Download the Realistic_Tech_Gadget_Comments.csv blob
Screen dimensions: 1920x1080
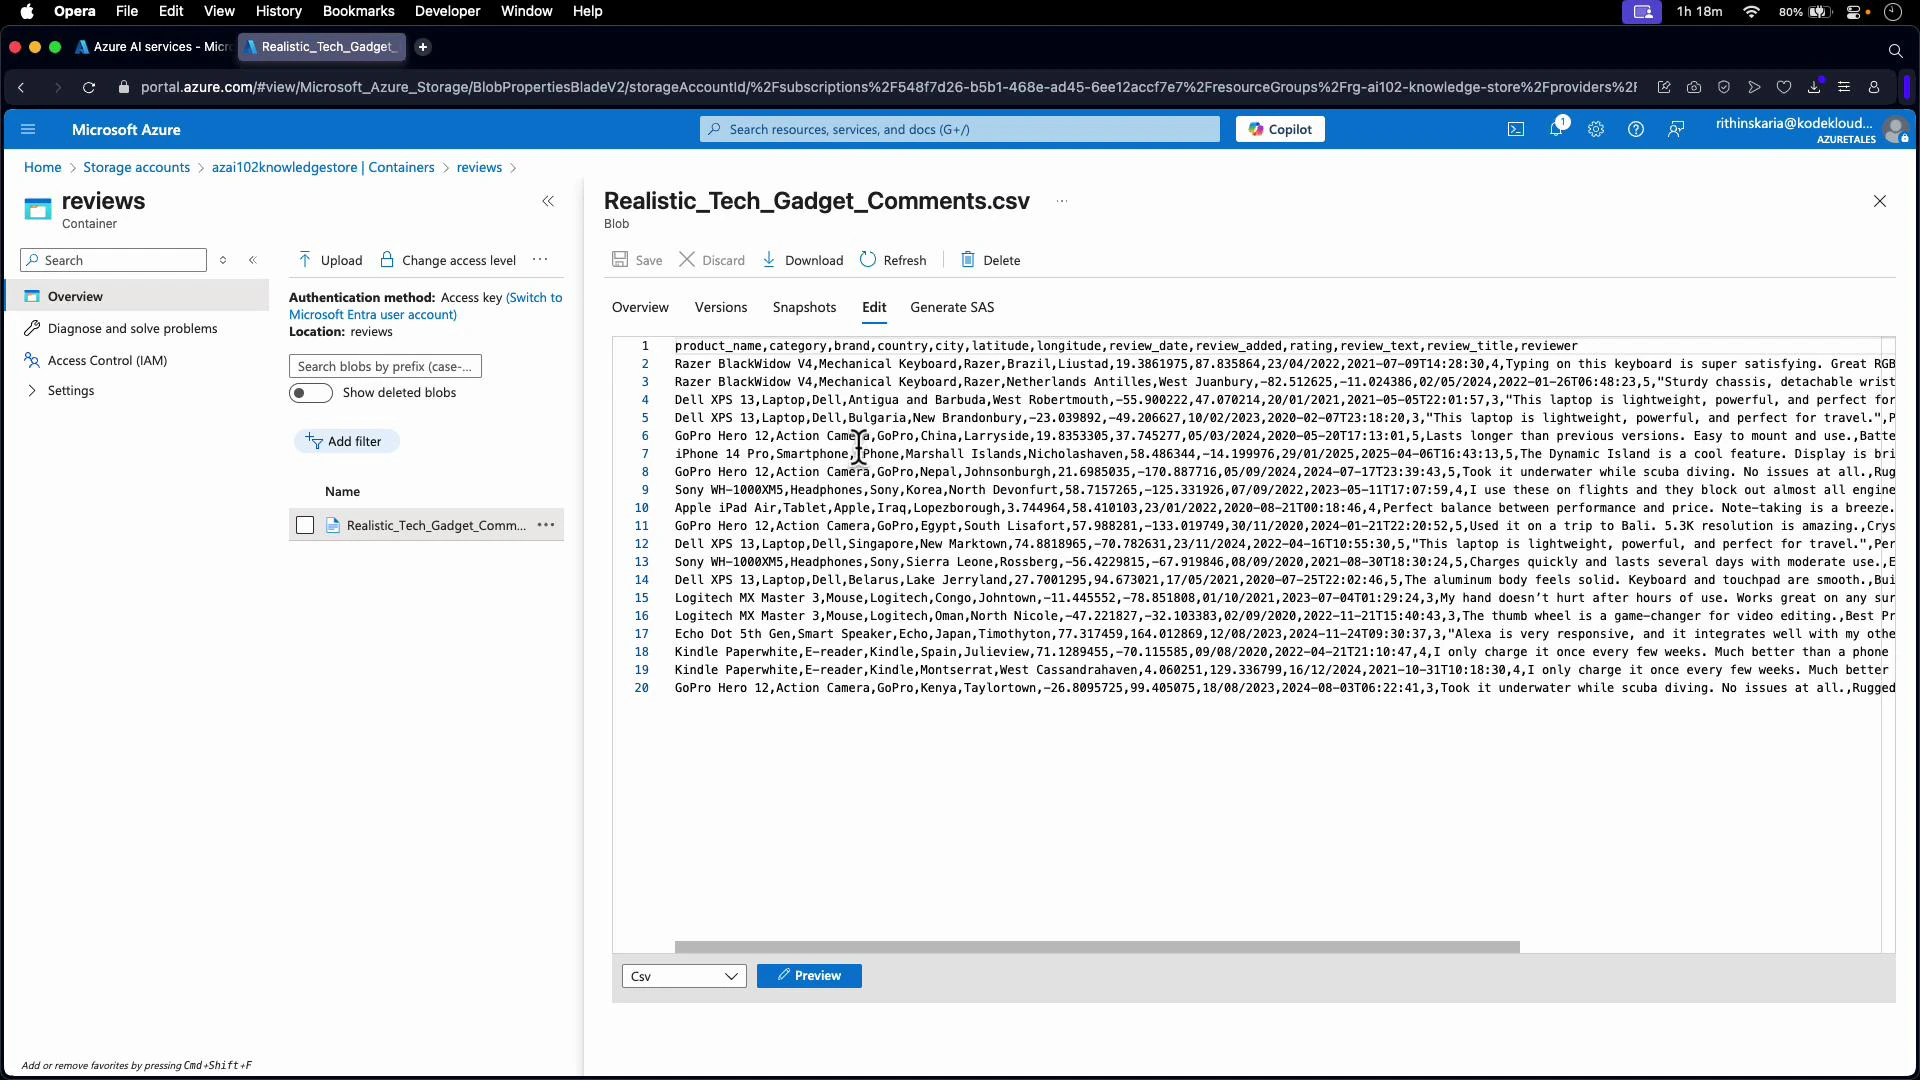point(802,259)
